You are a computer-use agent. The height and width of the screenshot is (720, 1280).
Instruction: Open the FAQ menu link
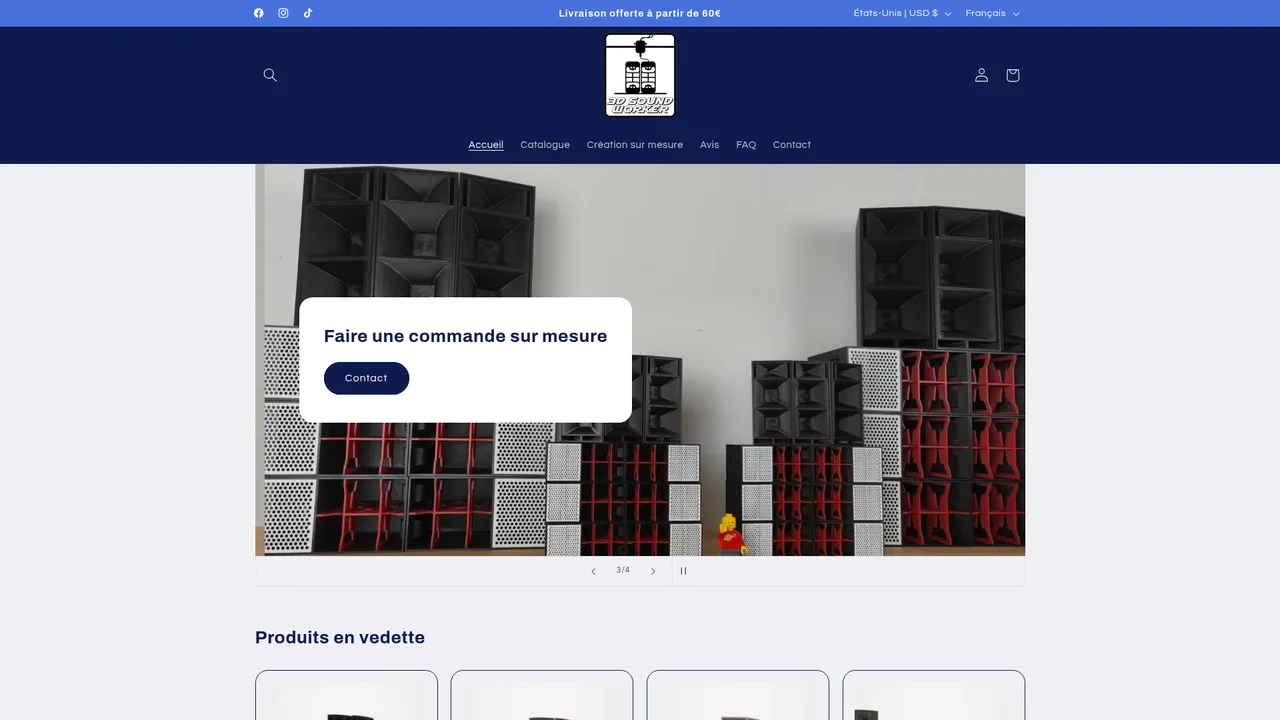(746, 145)
